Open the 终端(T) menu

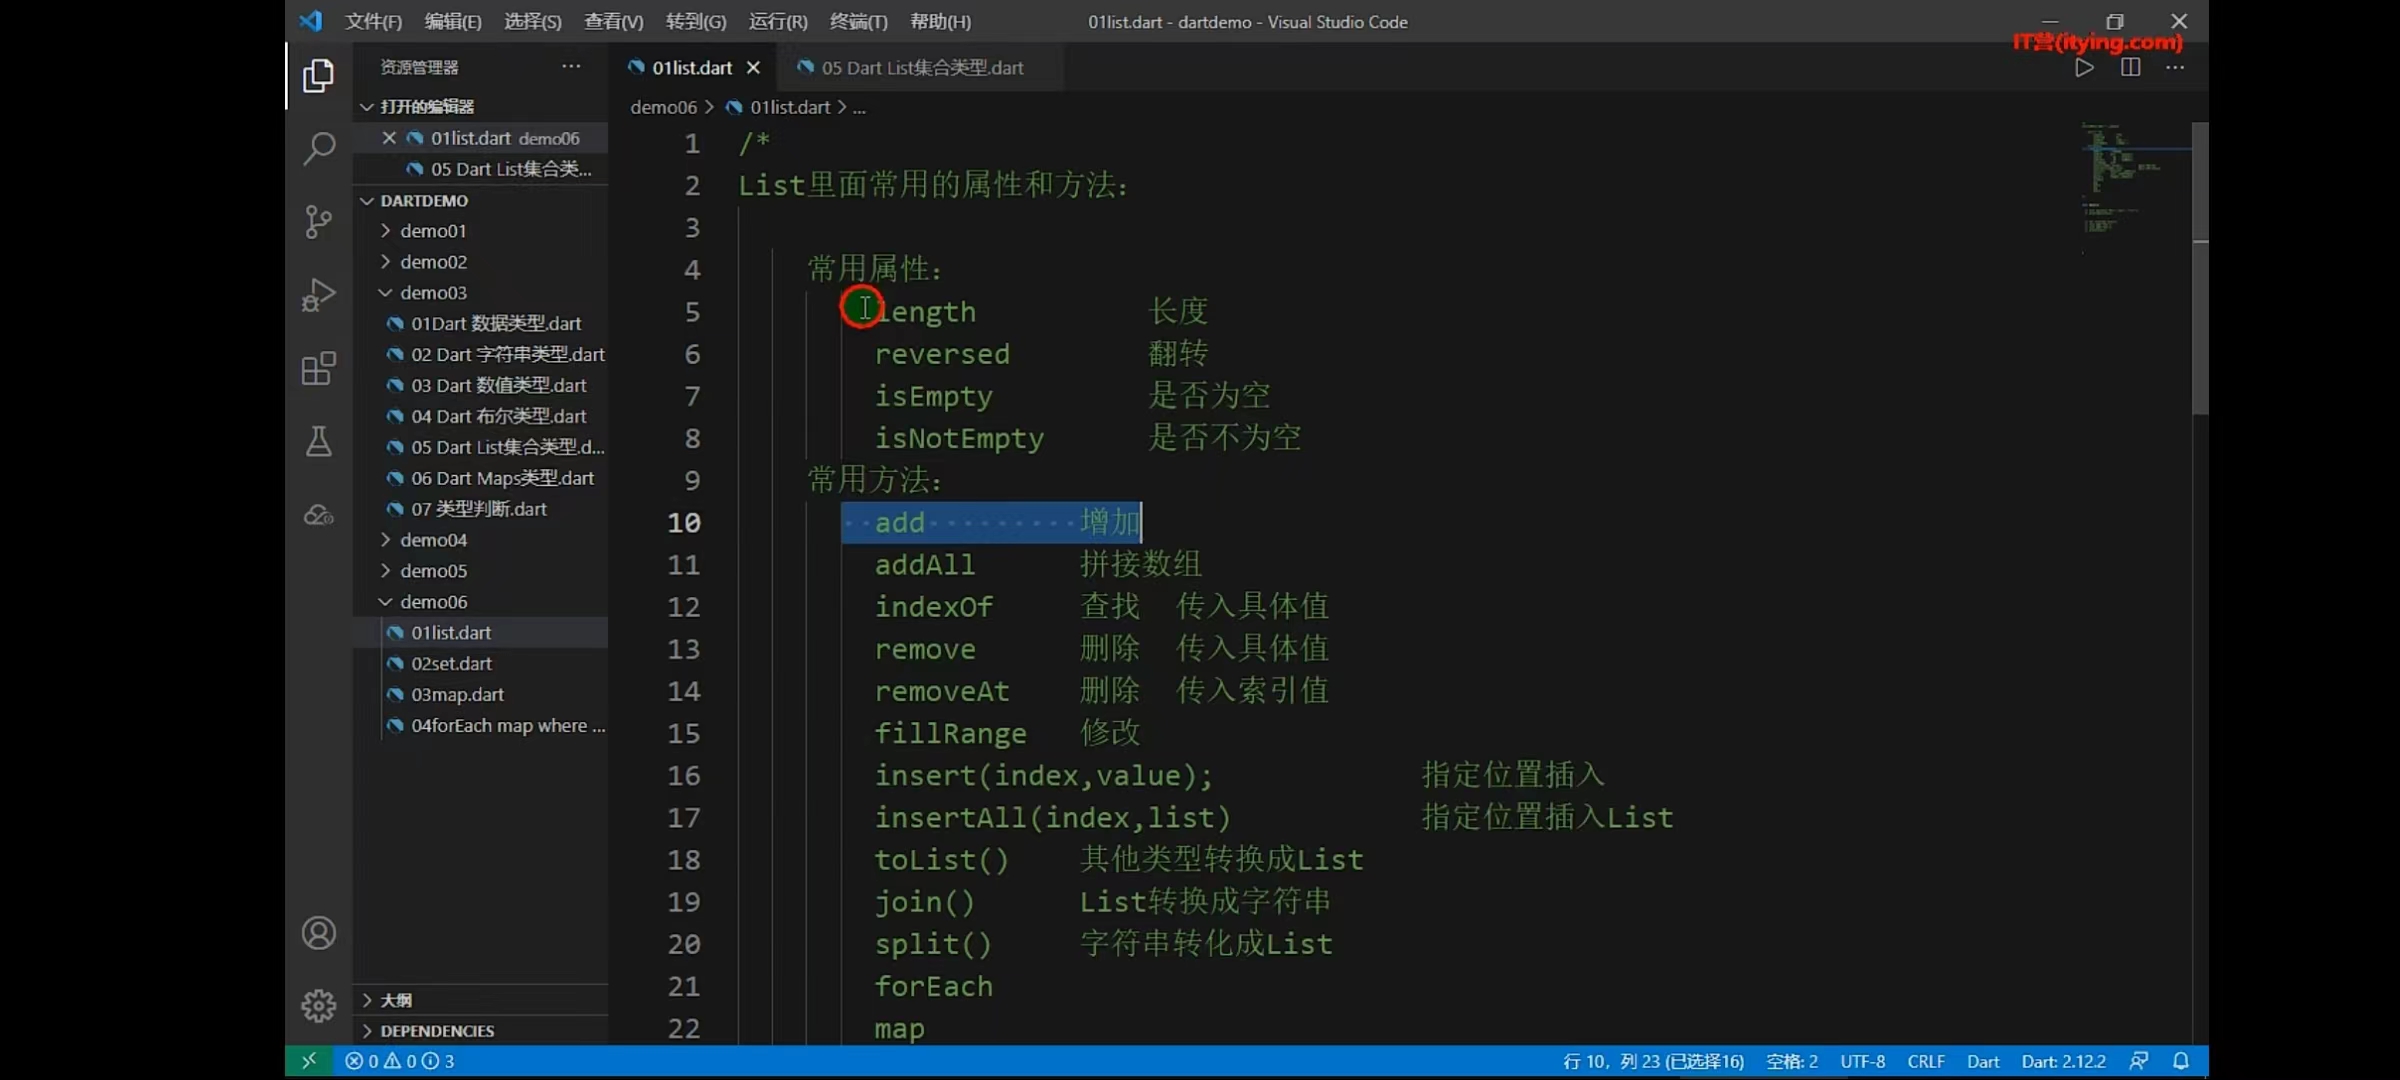pyautogui.click(x=858, y=22)
